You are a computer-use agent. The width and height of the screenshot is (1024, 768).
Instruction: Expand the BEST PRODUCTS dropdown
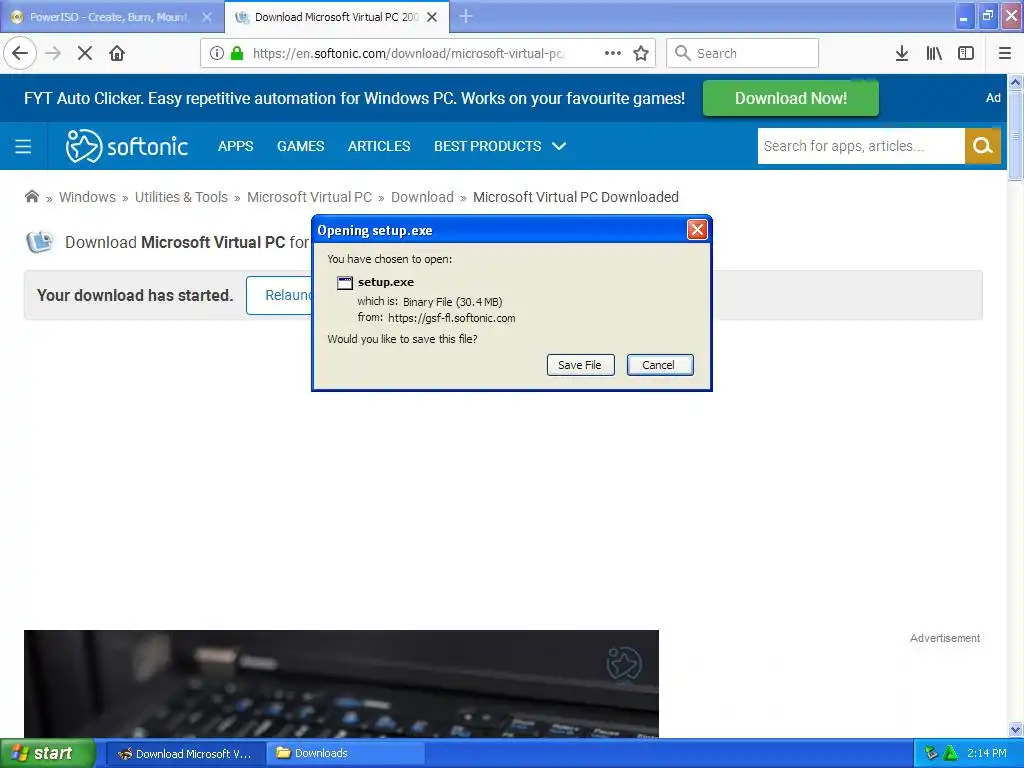[x=500, y=146]
